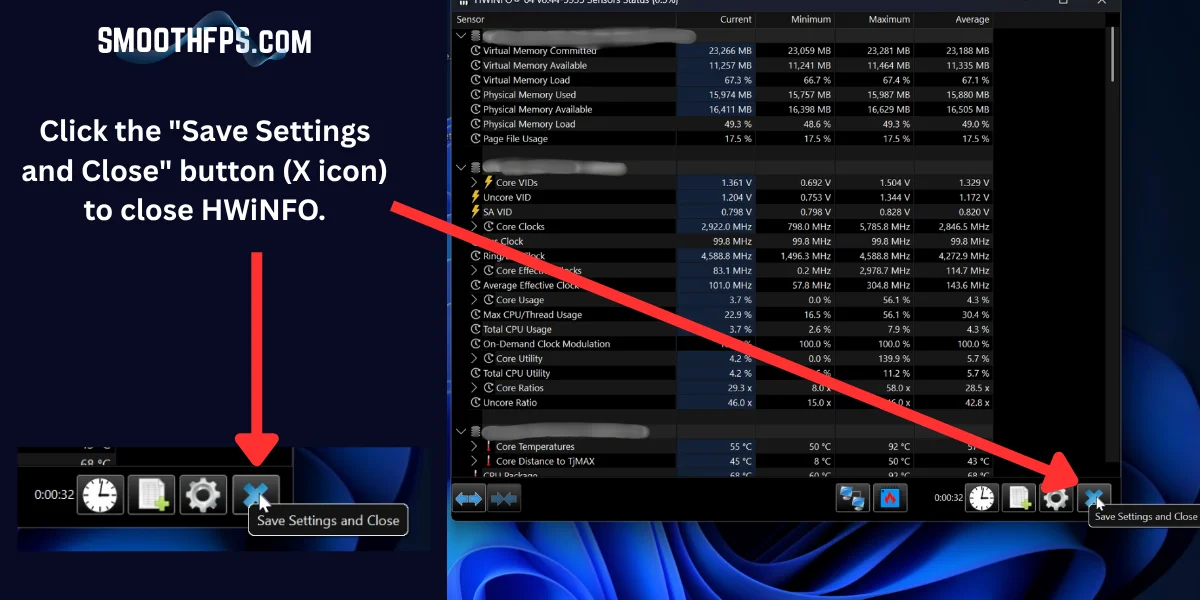Click the collapse arrows icon at bottom left
Image resolution: width=1200 pixels, height=600 pixels.
tap(505, 498)
